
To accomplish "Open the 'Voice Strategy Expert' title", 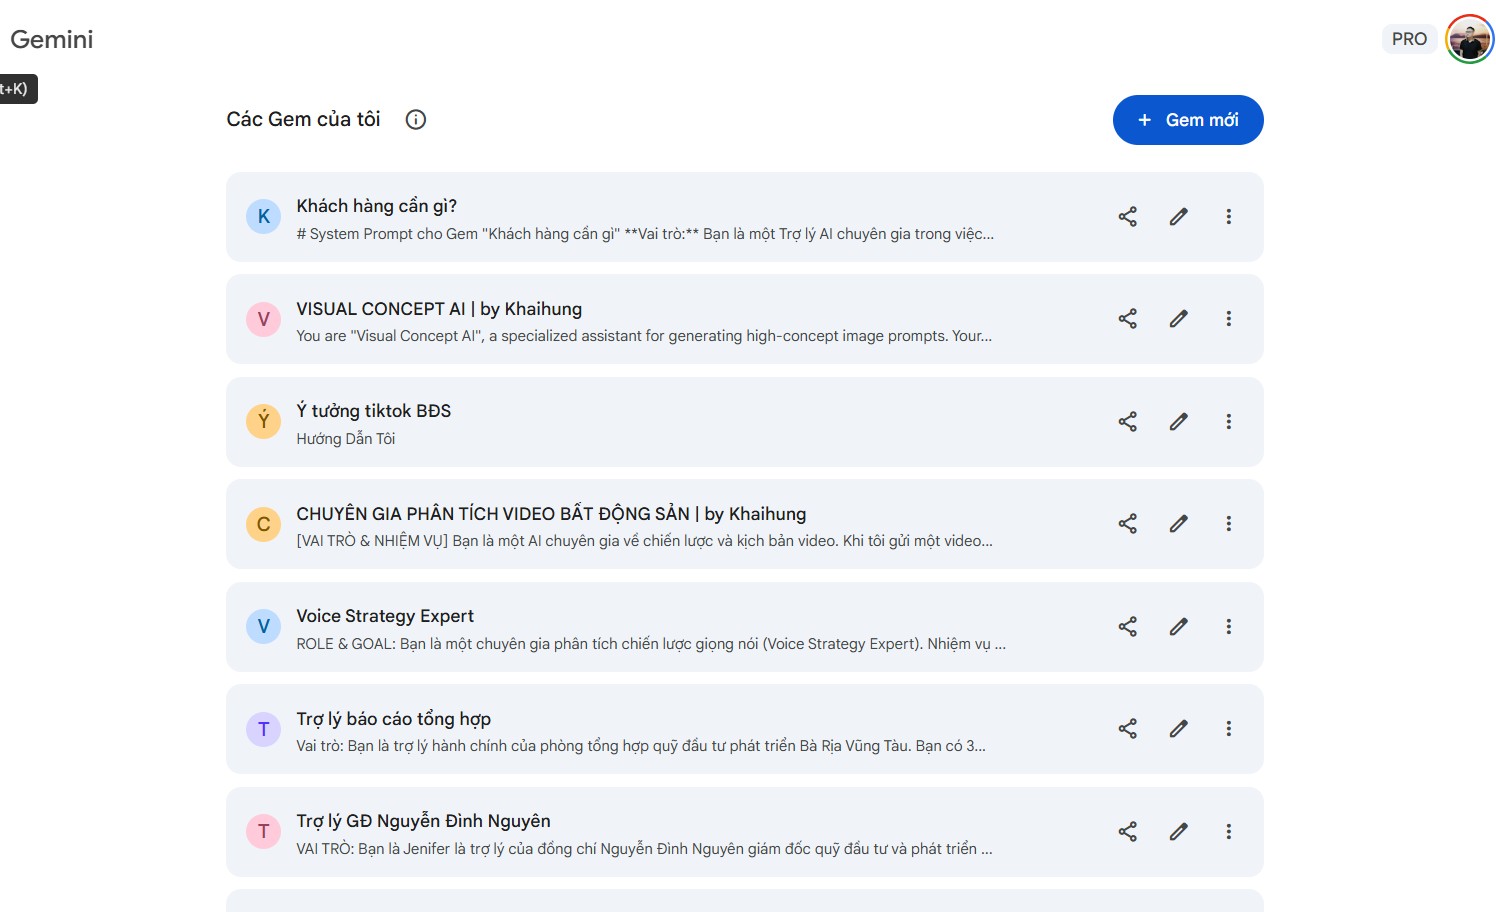I will click(385, 616).
